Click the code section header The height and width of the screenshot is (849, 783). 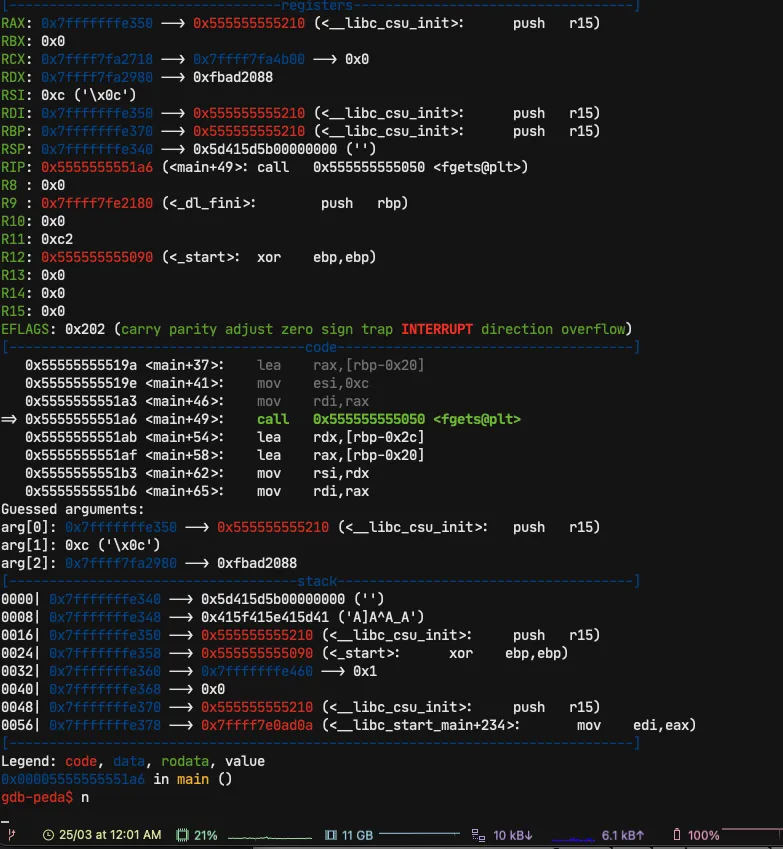[x=321, y=347]
